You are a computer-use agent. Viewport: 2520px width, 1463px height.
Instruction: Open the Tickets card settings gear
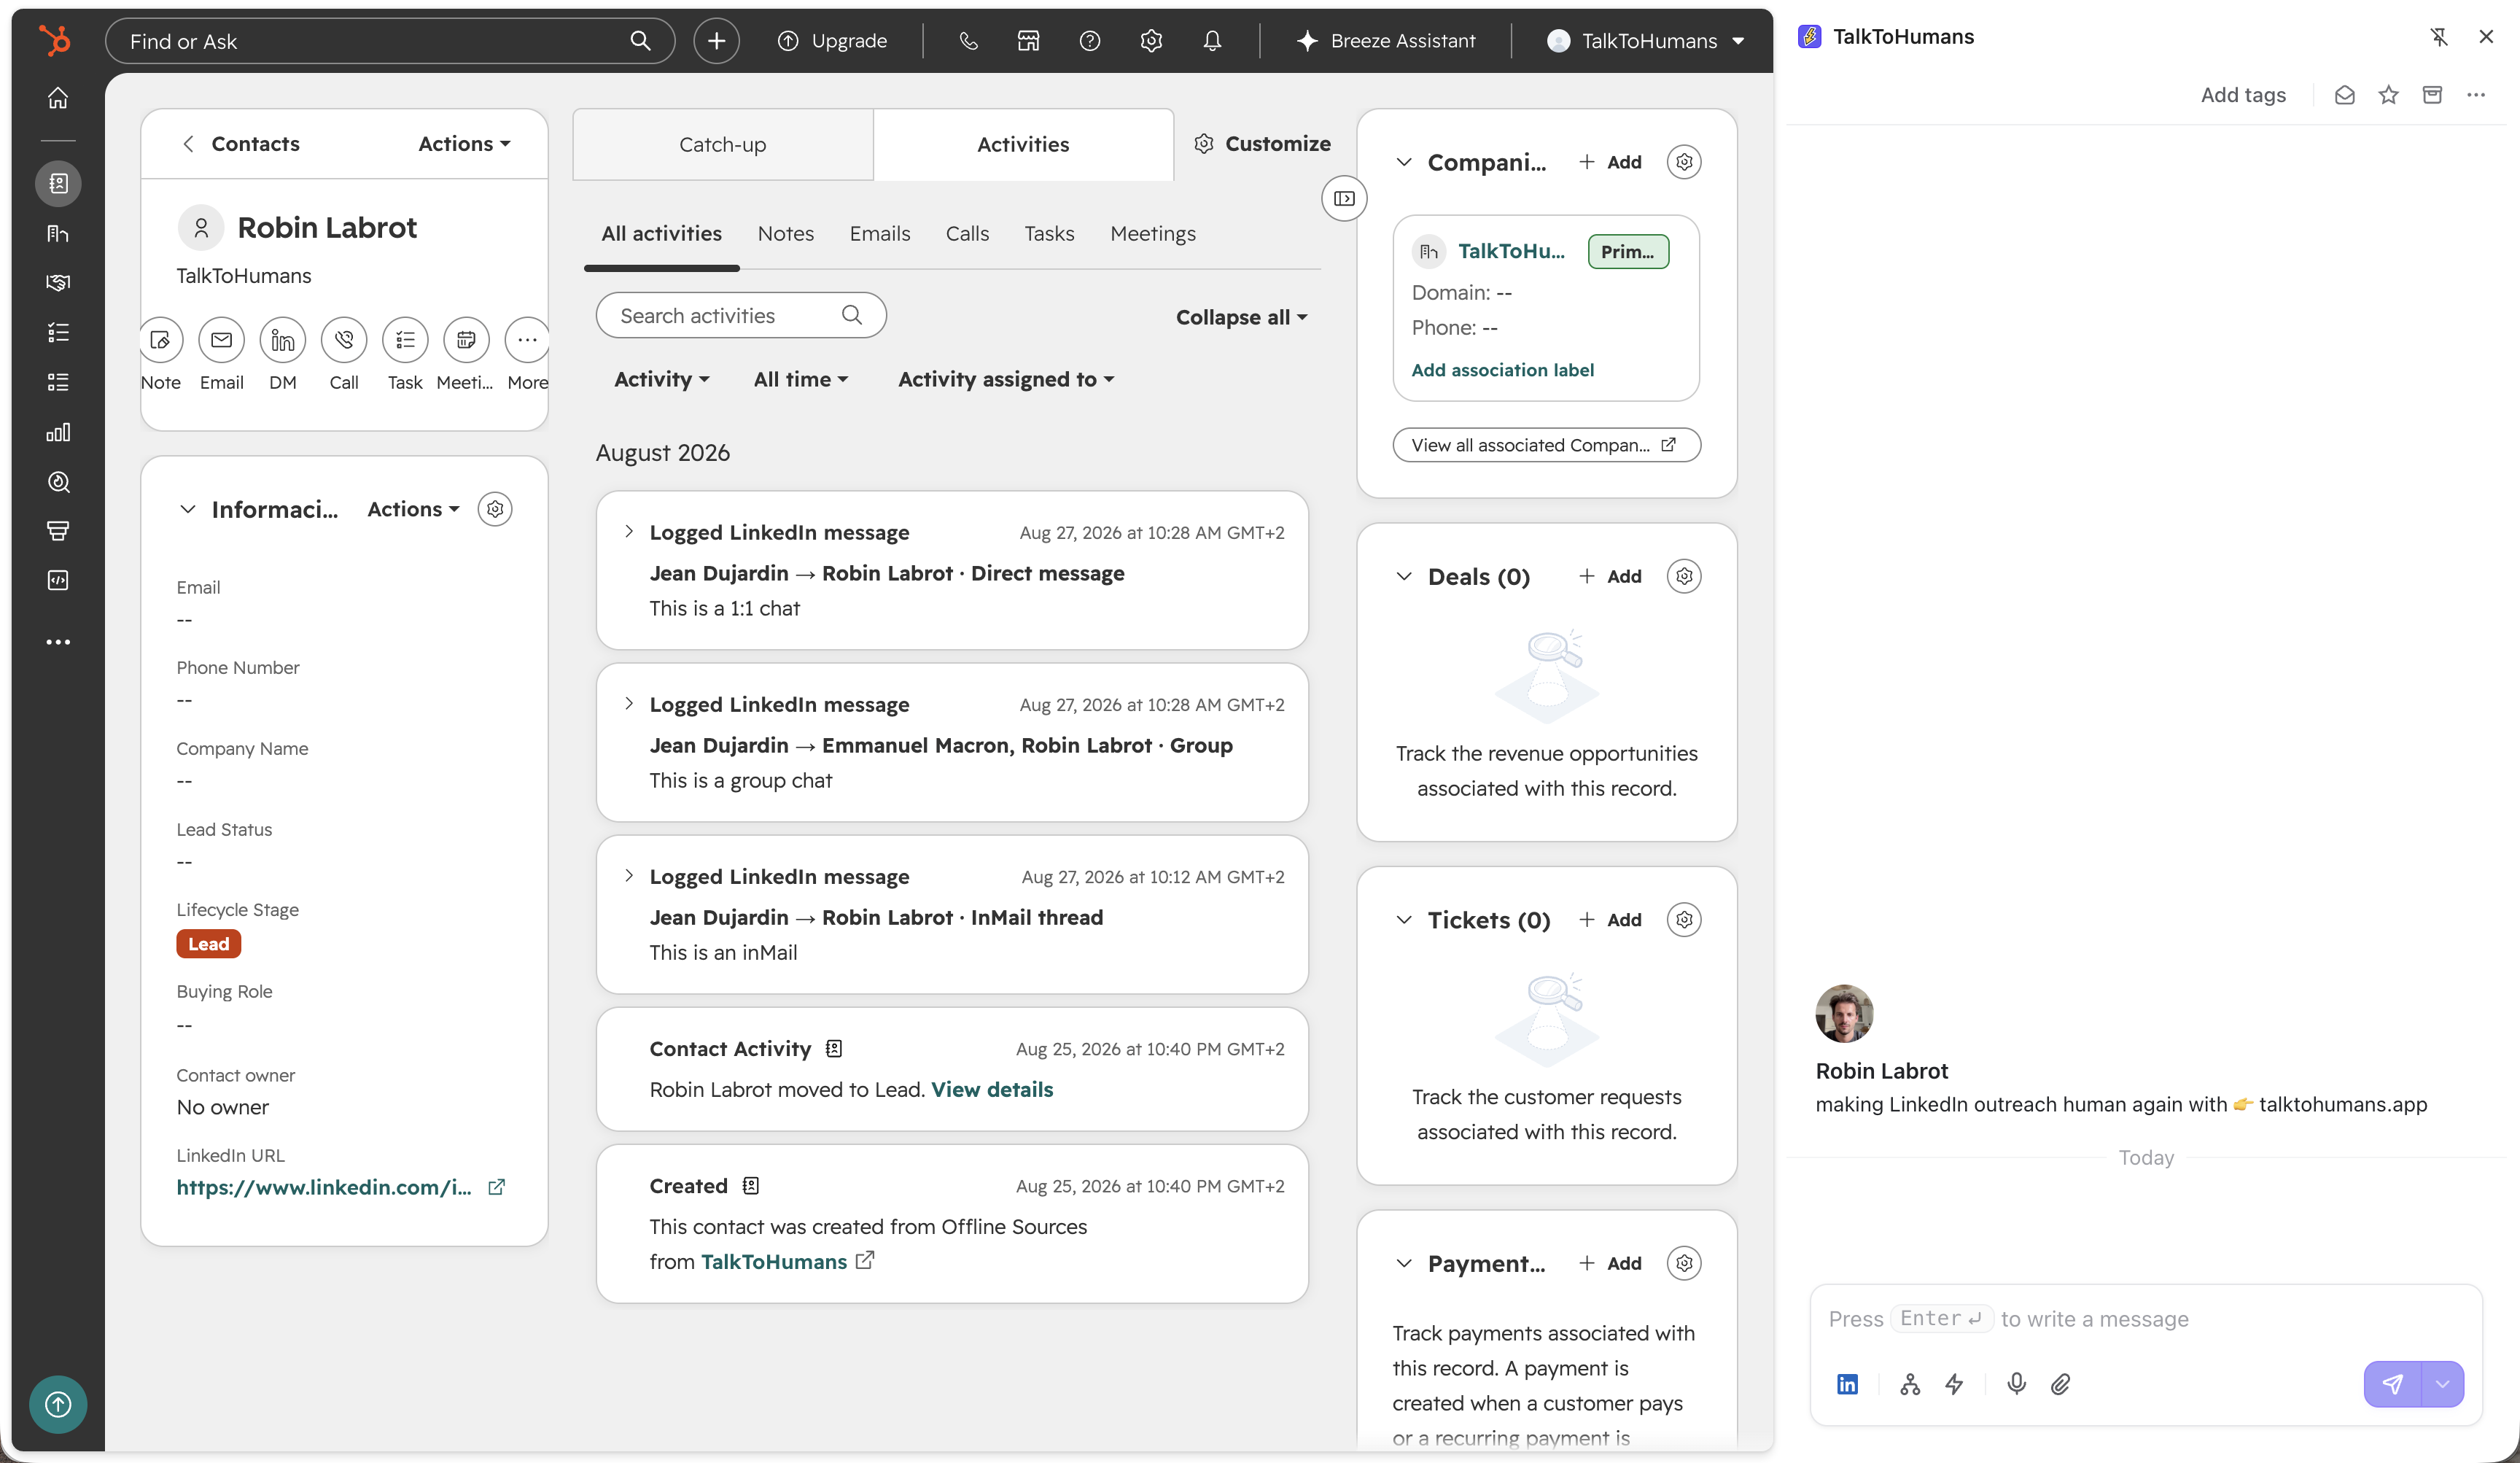click(1684, 919)
